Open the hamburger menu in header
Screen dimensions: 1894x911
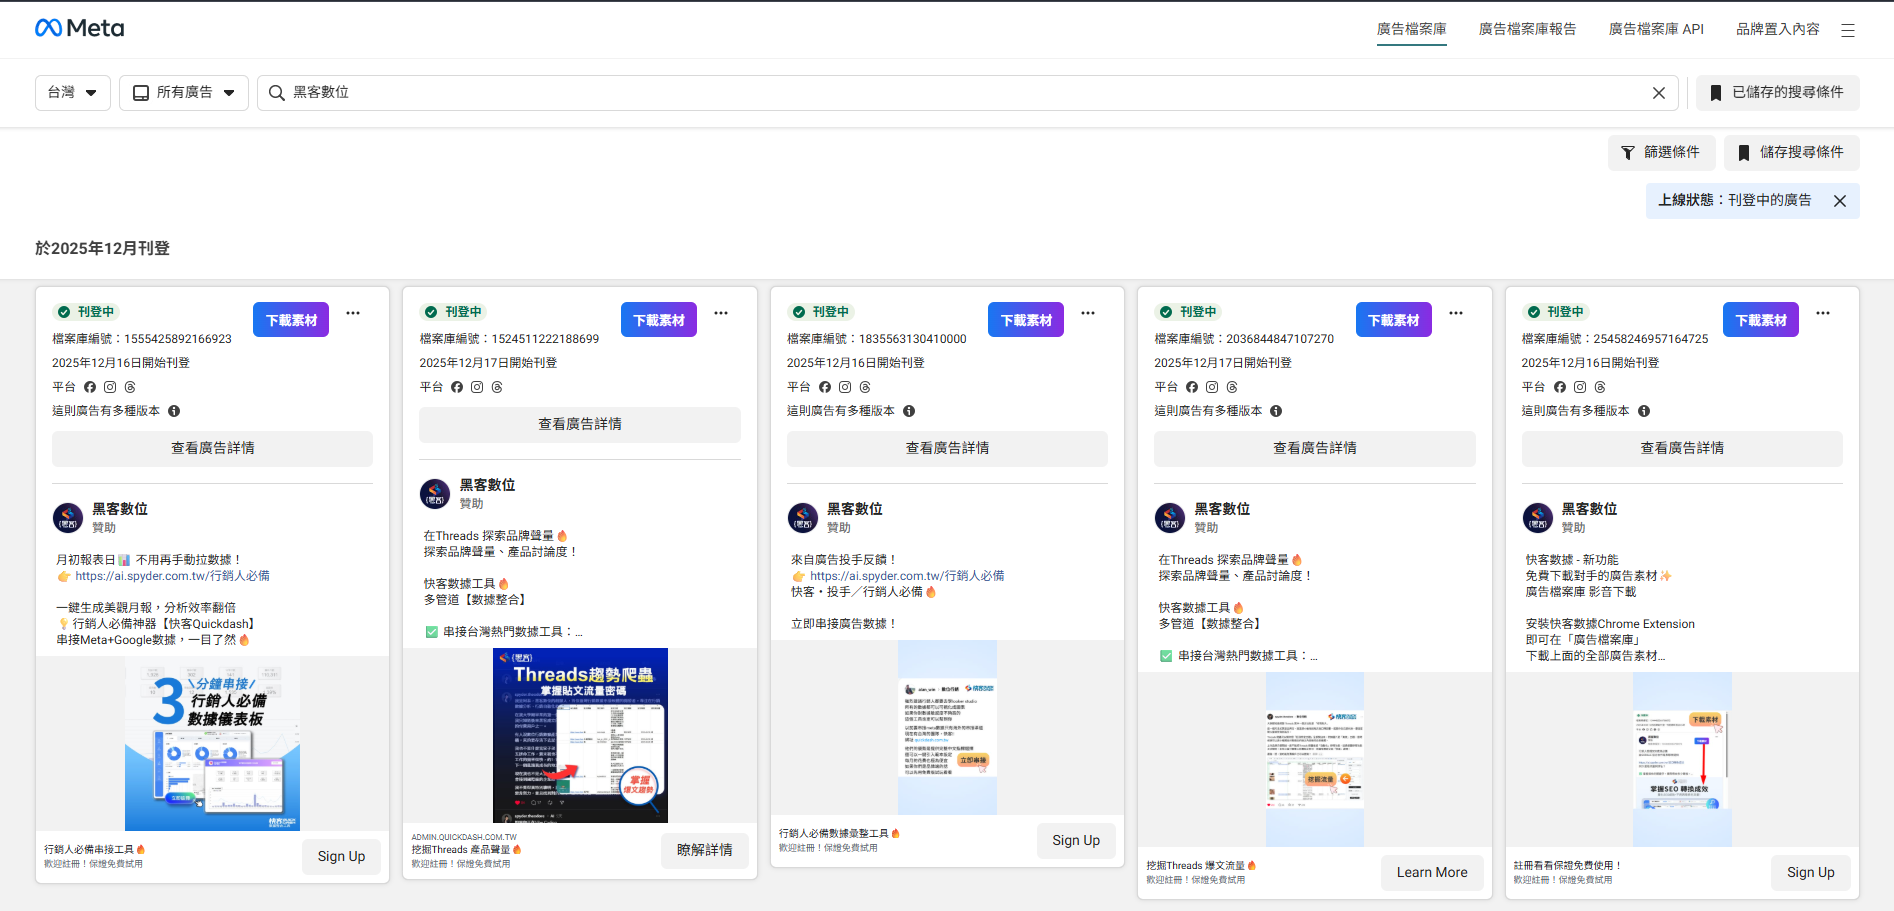(1848, 30)
